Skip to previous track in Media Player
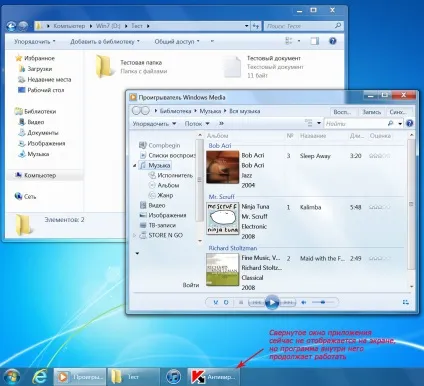This screenshot has height=386, width=424. coord(256,303)
